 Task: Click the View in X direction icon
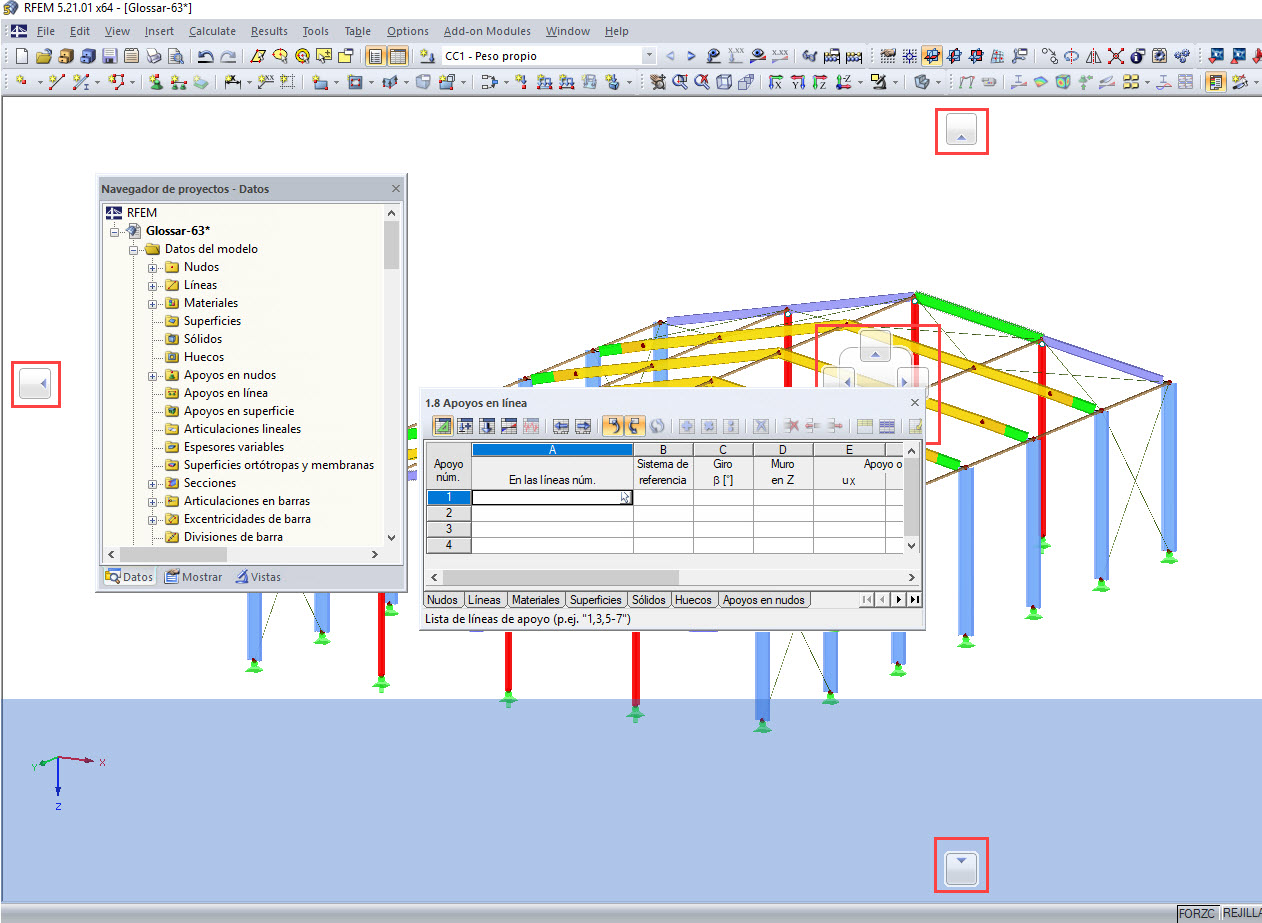pyautogui.click(x=775, y=82)
